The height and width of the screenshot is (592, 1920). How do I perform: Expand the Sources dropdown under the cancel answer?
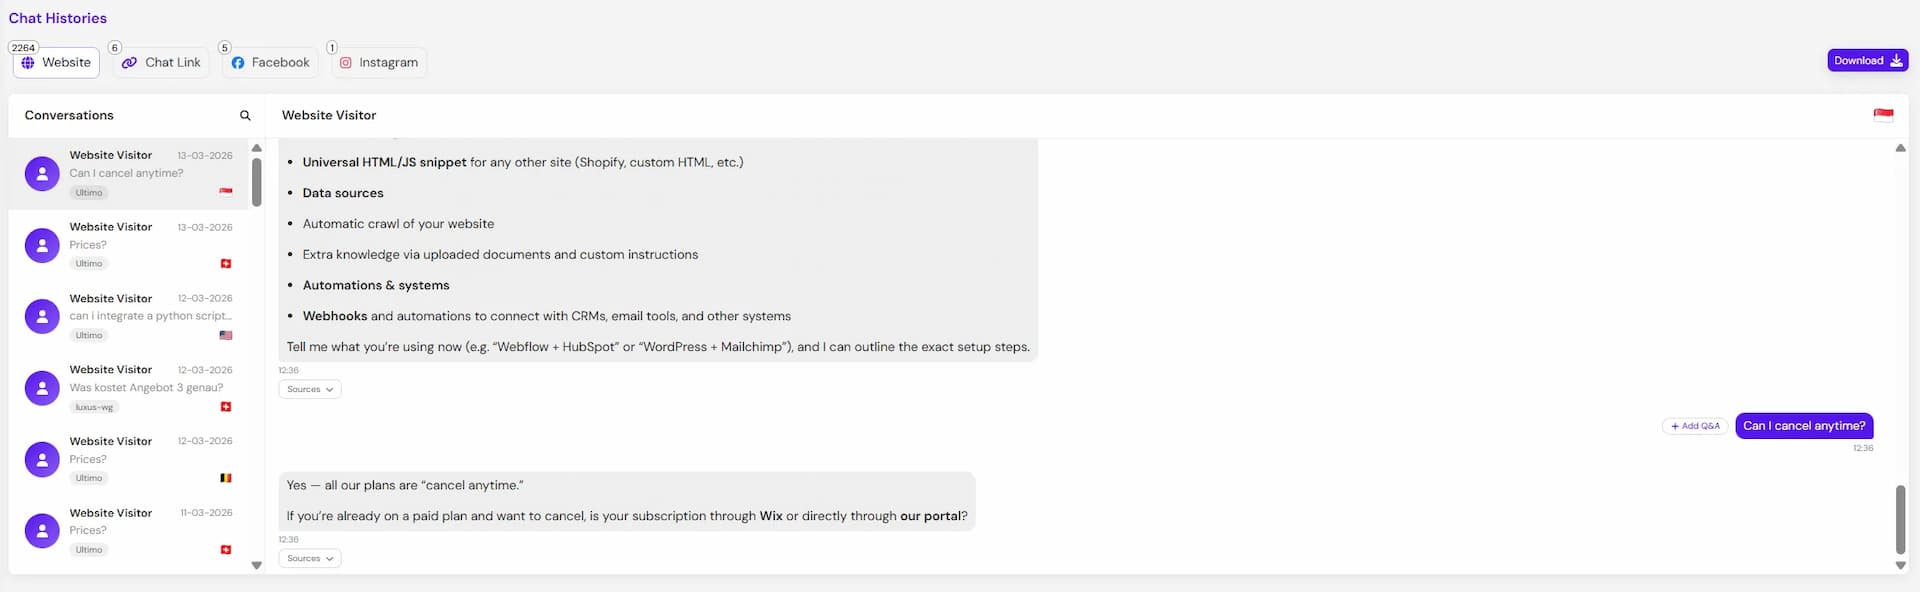tap(309, 558)
